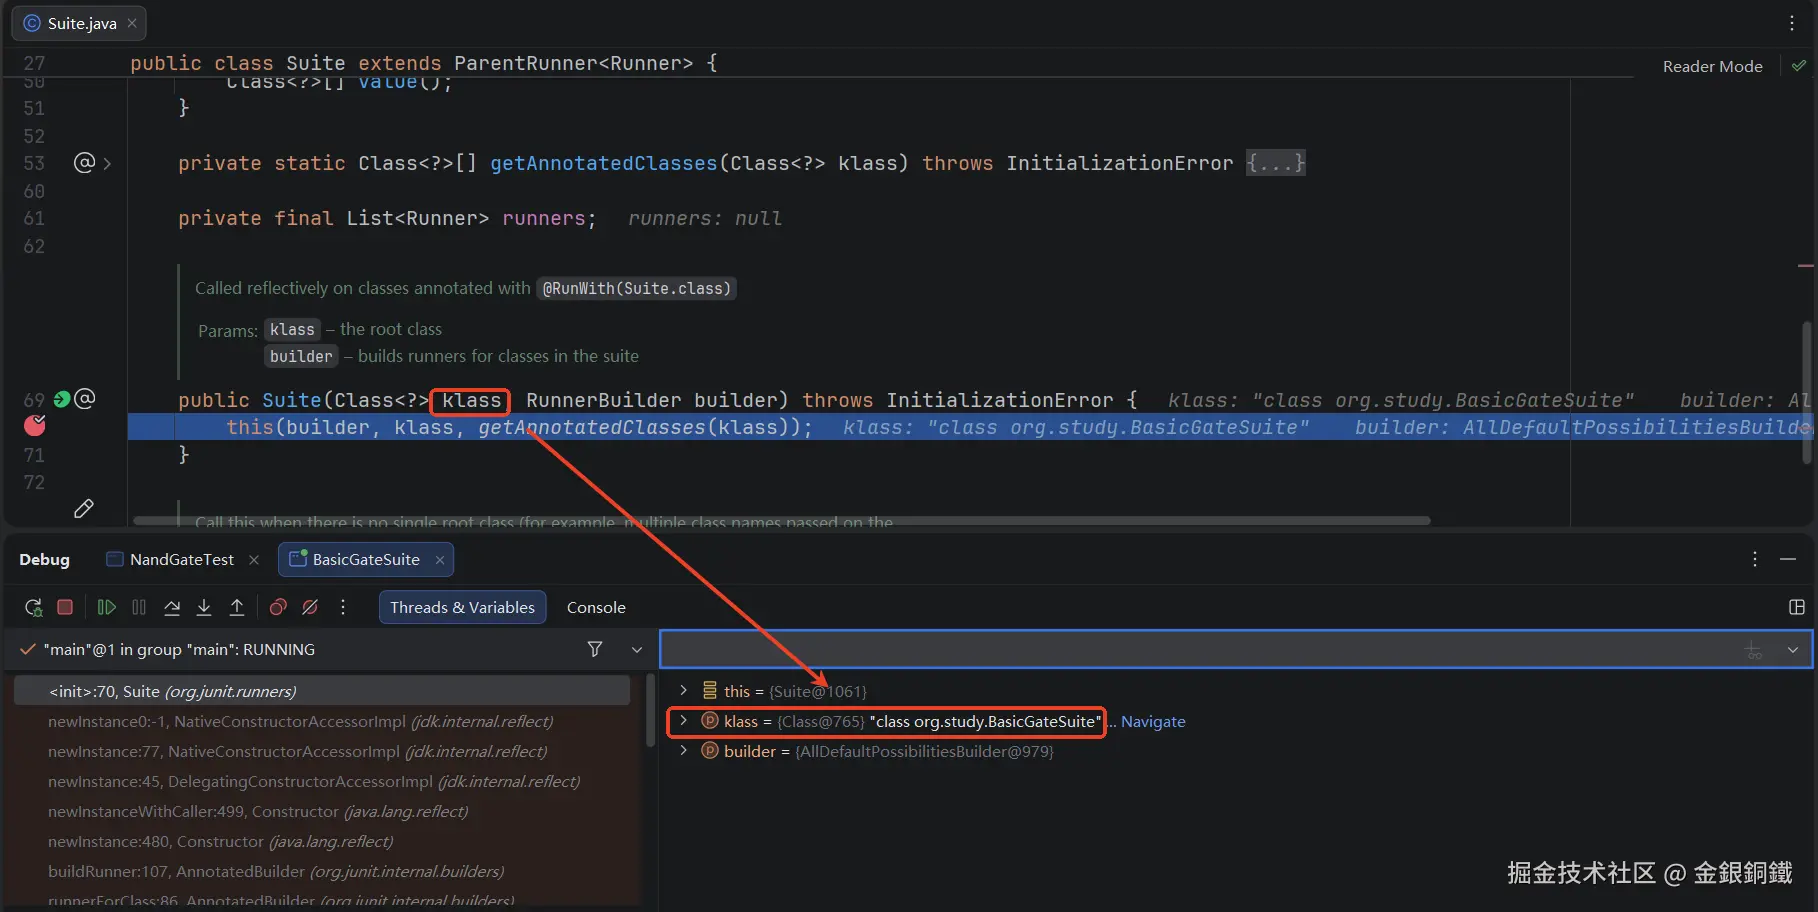Close the BasicGateSuite debug tab
The height and width of the screenshot is (912, 1818).
click(x=440, y=560)
